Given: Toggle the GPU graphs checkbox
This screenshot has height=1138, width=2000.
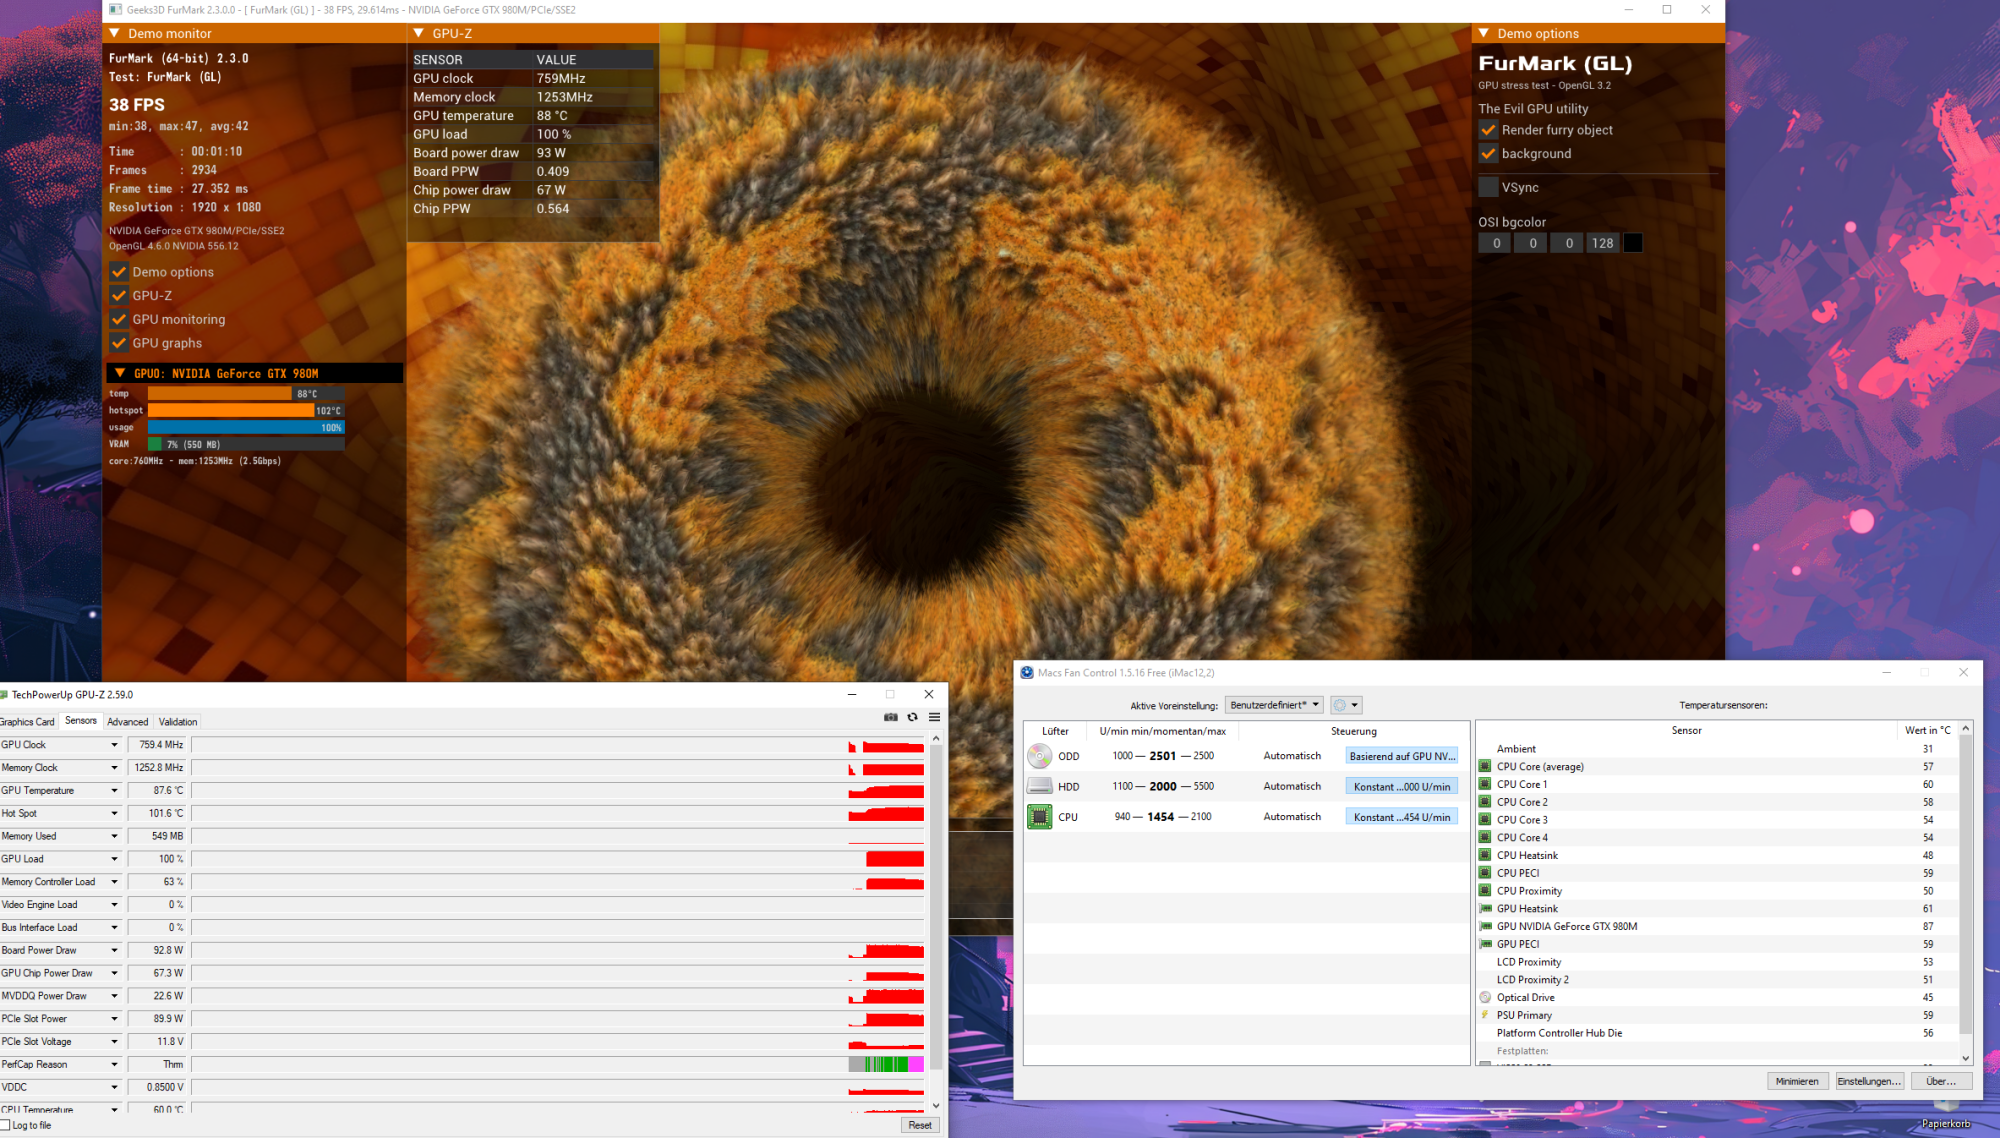Looking at the screenshot, I should tap(119, 343).
